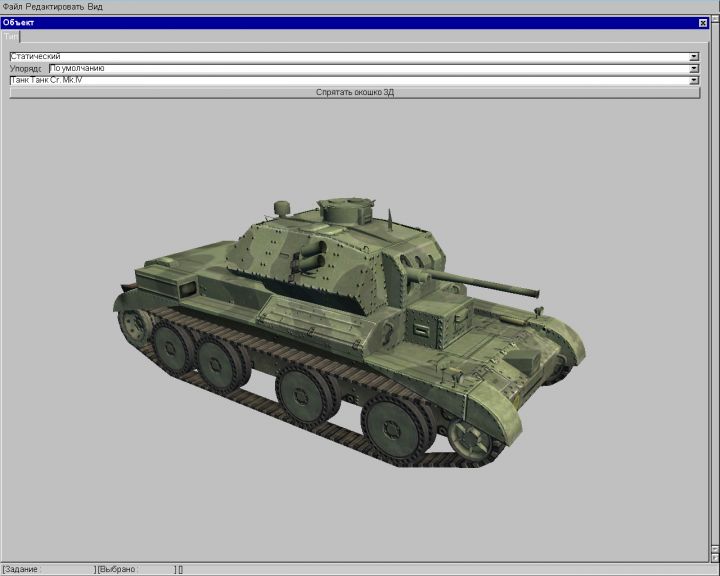Expand the По умолчанию dropdown arrow
The width and height of the screenshot is (720, 576).
(694, 69)
